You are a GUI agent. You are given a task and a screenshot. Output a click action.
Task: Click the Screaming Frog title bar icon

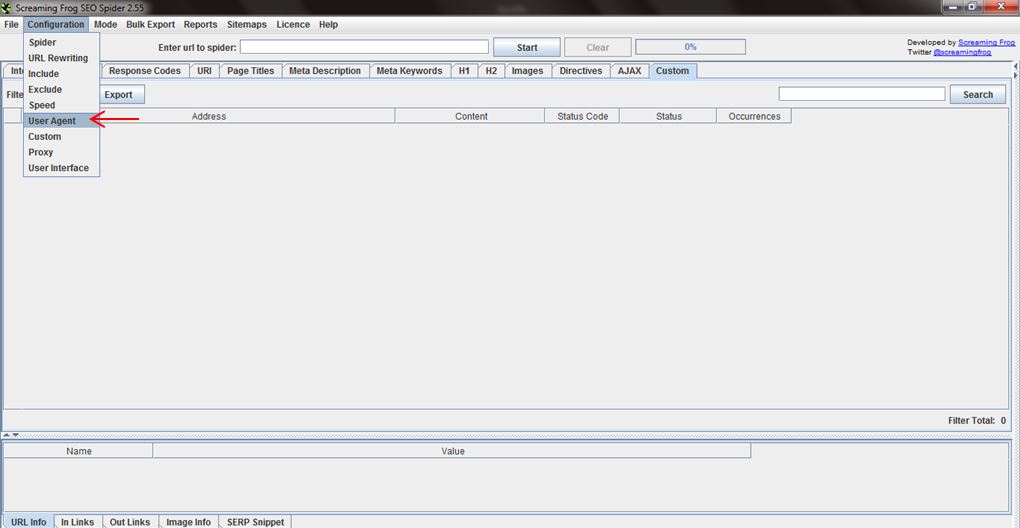(7, 8)
